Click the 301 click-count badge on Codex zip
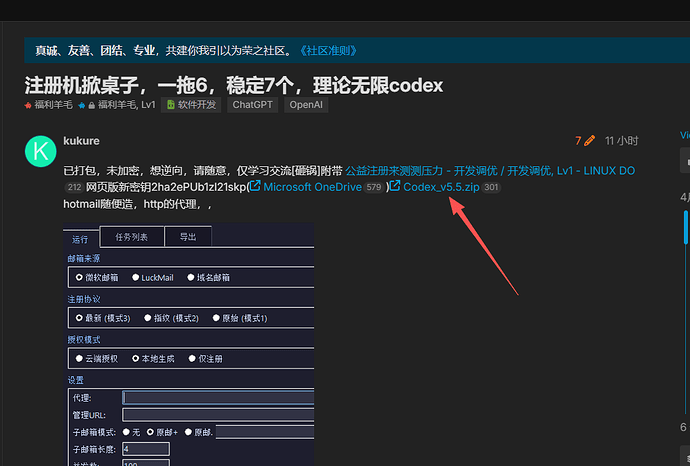Image resolution: width=690 pixels, height=466 pixels. tap(491, 187)
